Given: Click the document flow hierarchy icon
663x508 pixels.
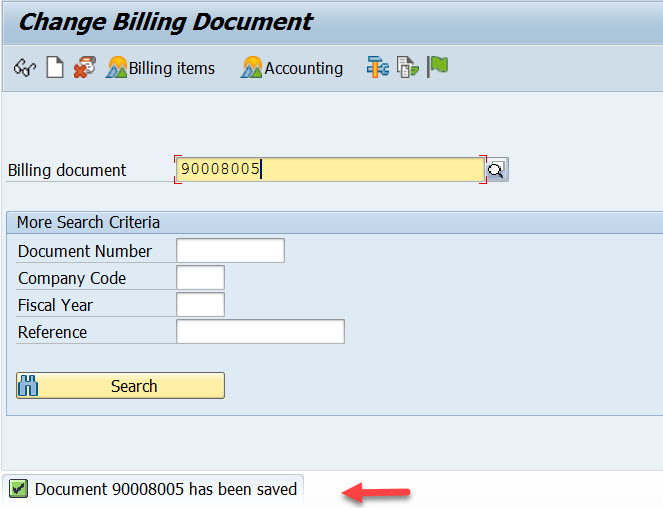Looking at the screenshot, I should [x=378, y=67].
